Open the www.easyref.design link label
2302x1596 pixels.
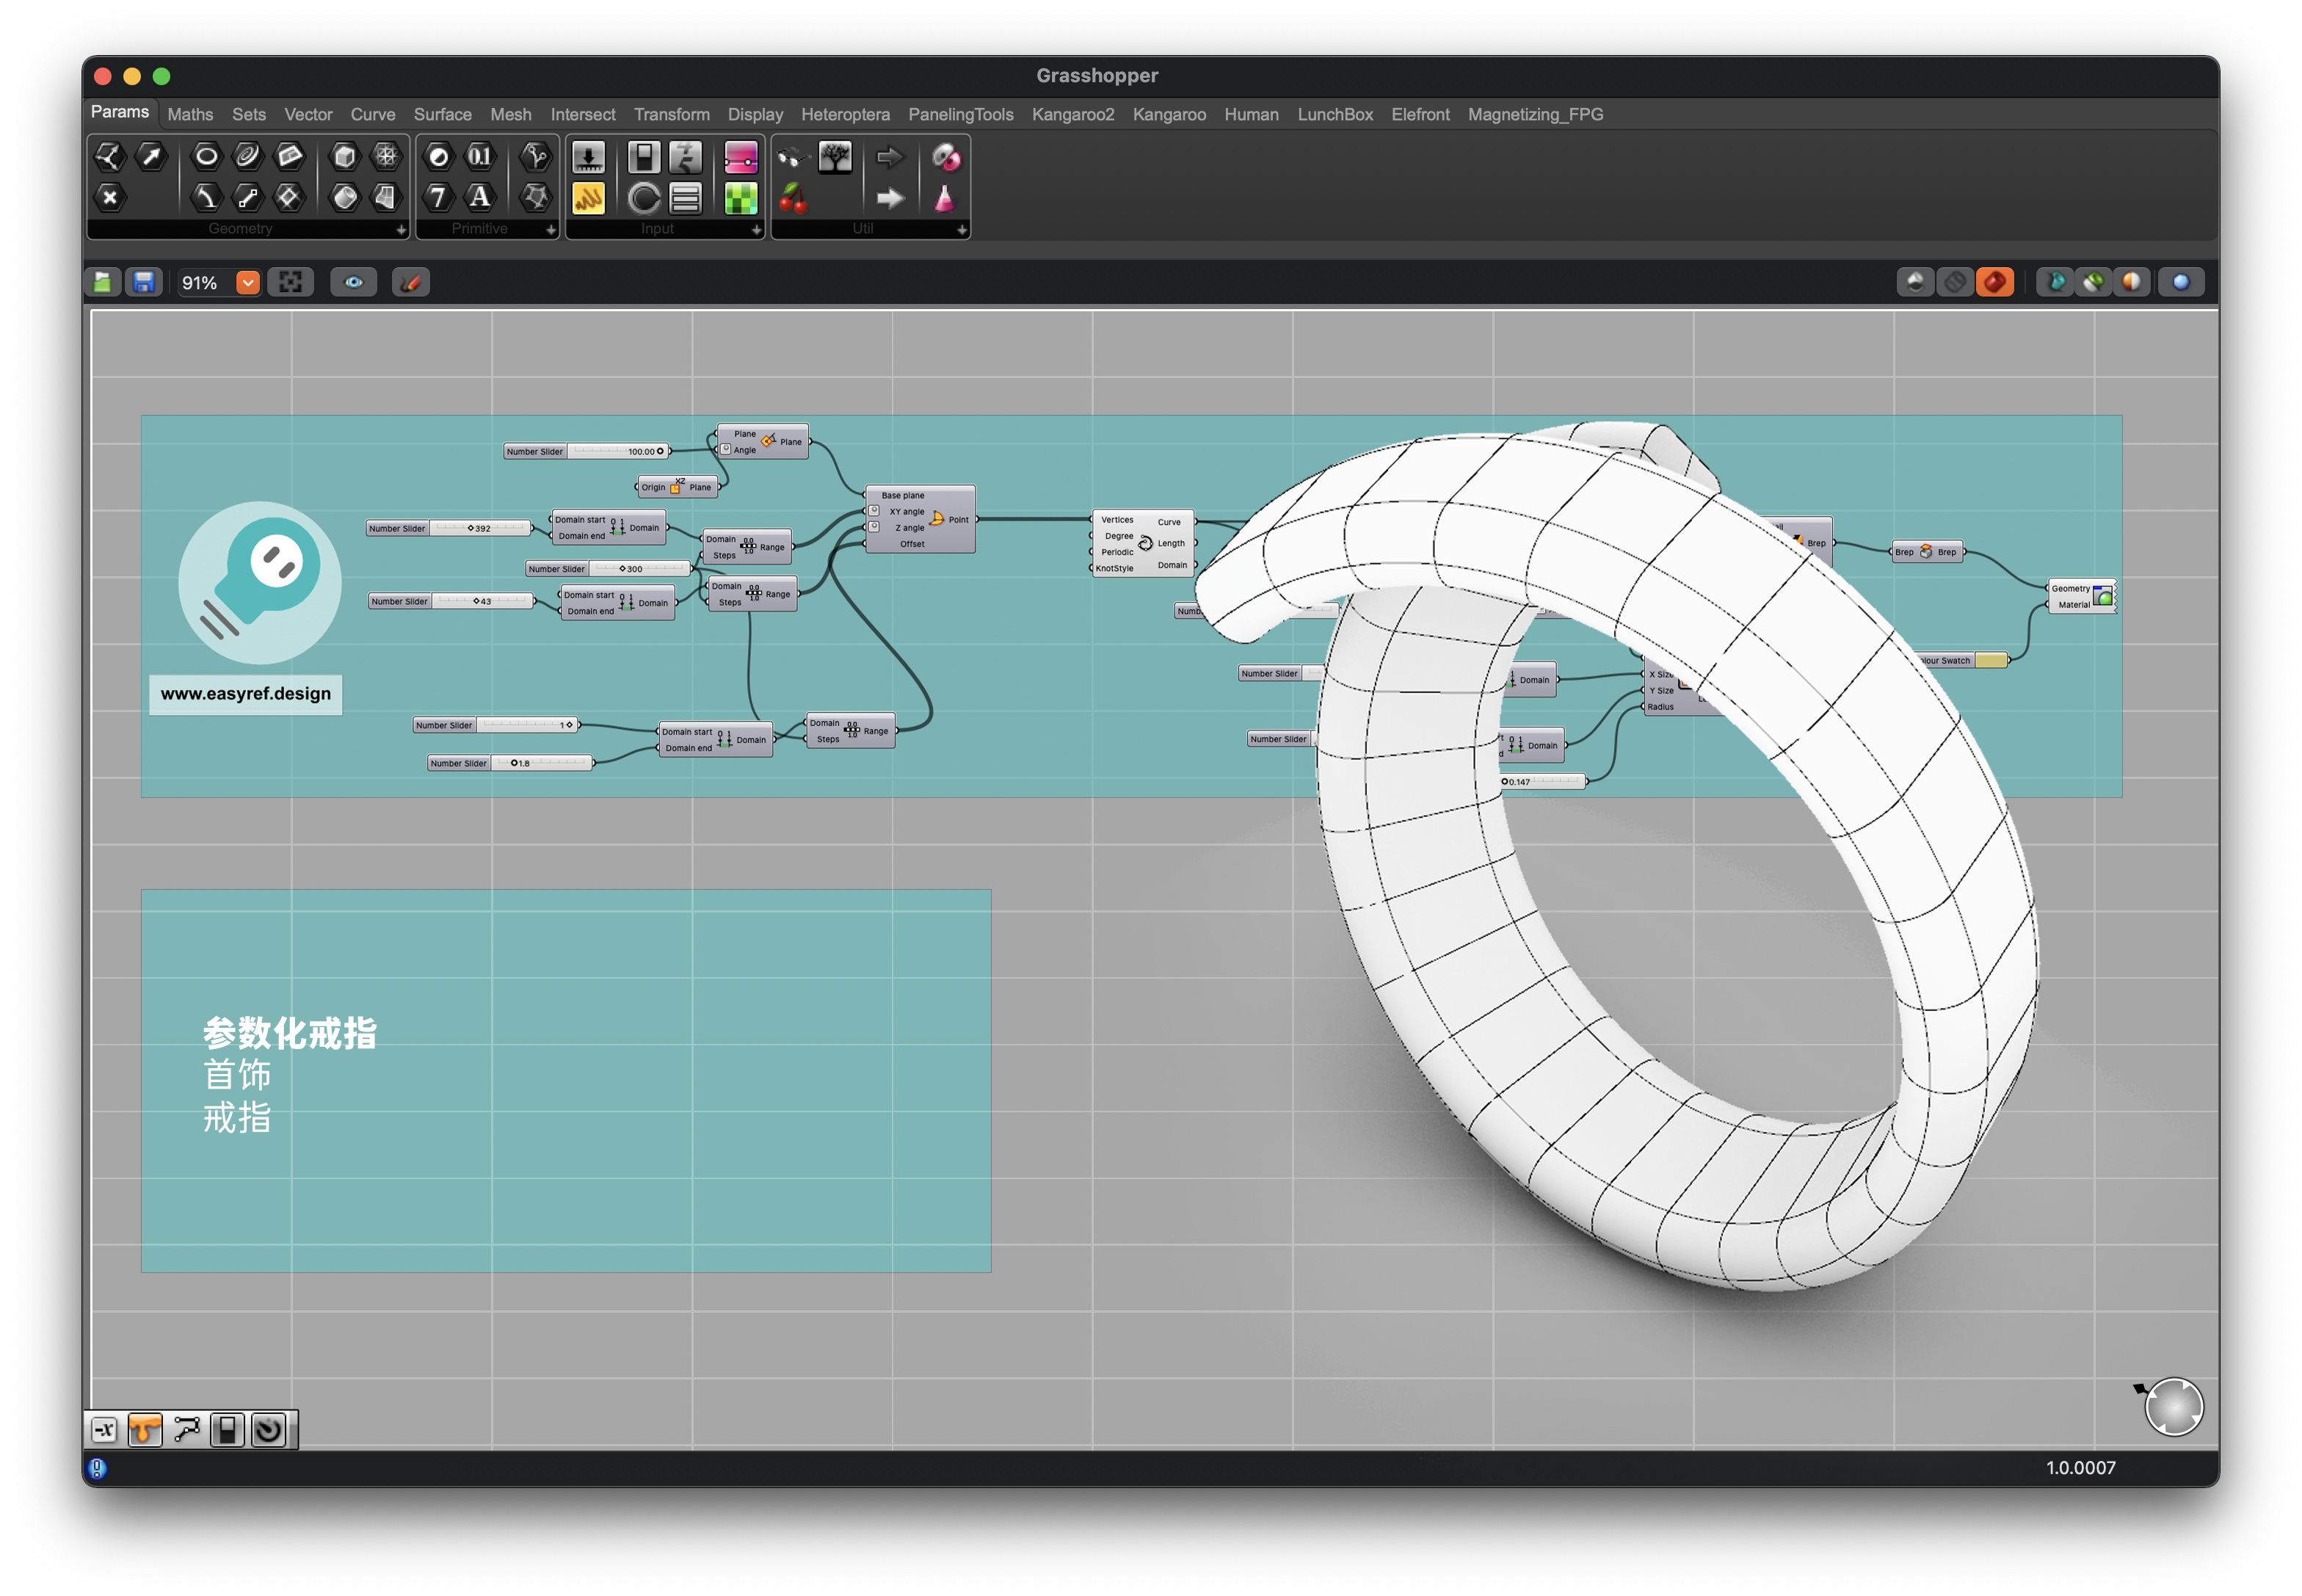(x=245, y=694)
